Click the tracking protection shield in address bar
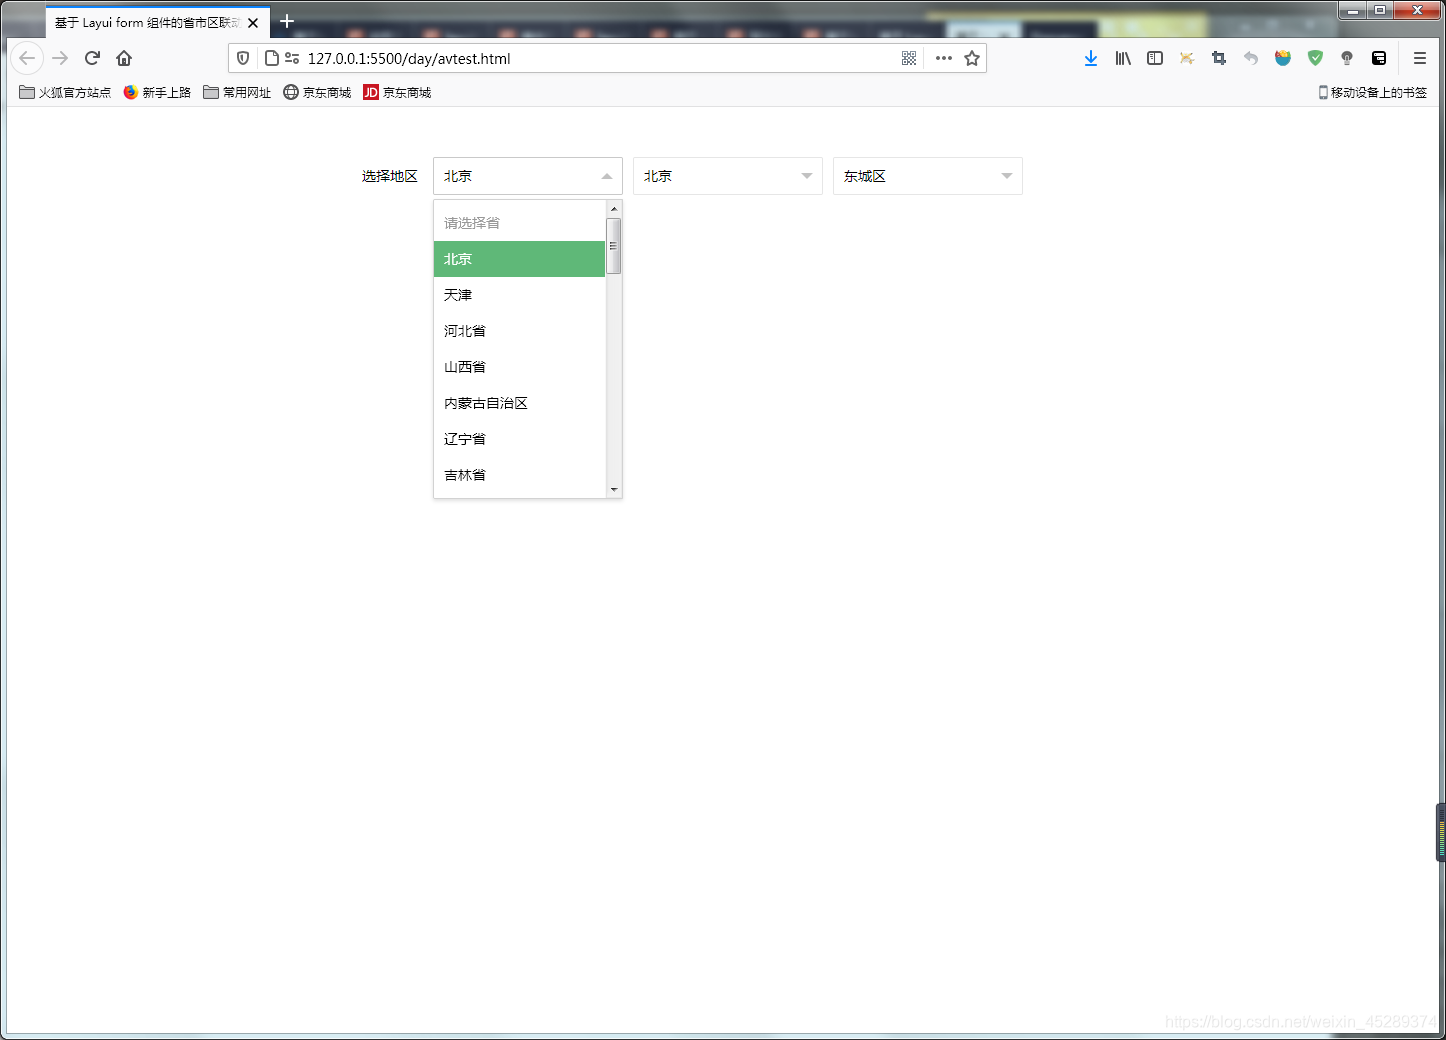The image size is (1446, 1040). tap(243, 58)
